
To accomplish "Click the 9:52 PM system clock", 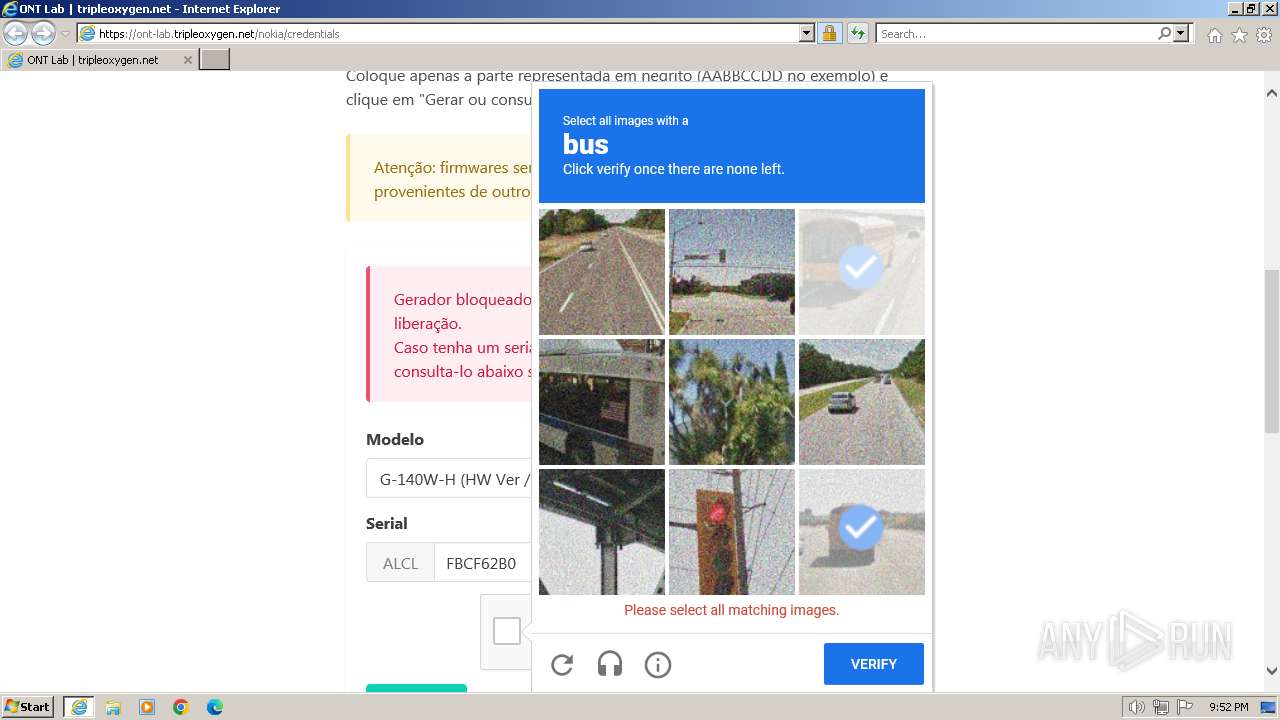I will [1228, 707].
